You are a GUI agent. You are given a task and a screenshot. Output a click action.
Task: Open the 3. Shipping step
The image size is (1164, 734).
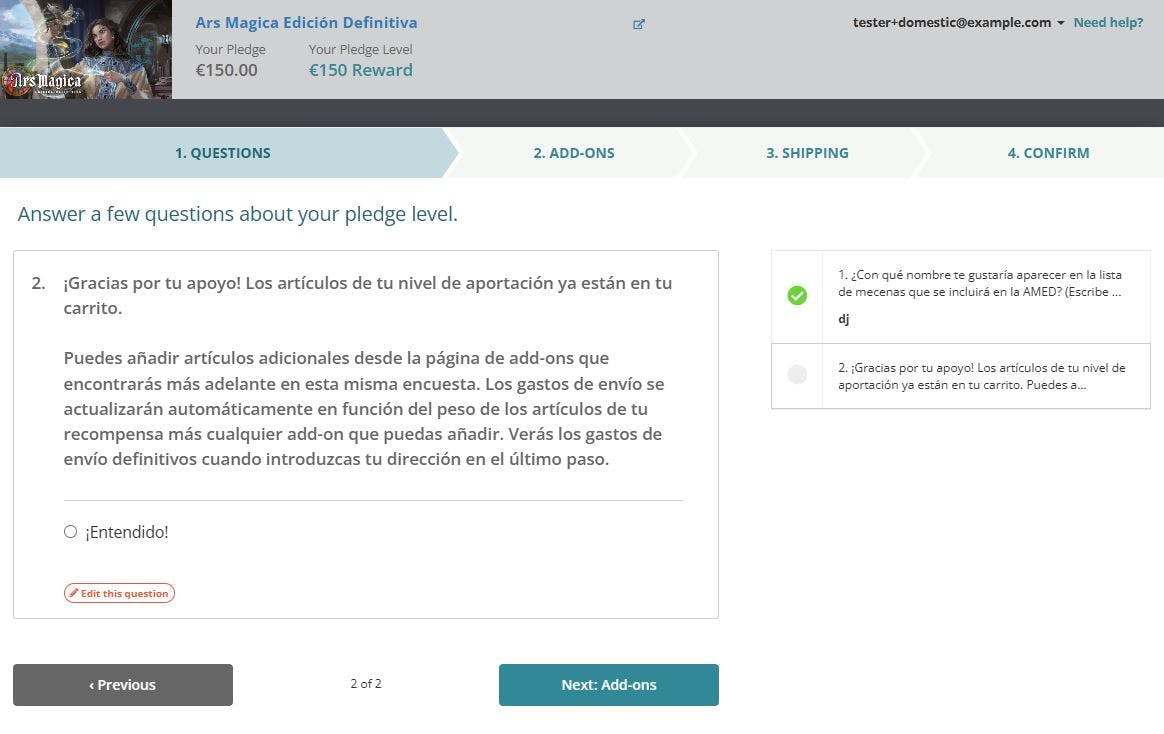pyautogui.click(x=807, y=153)
